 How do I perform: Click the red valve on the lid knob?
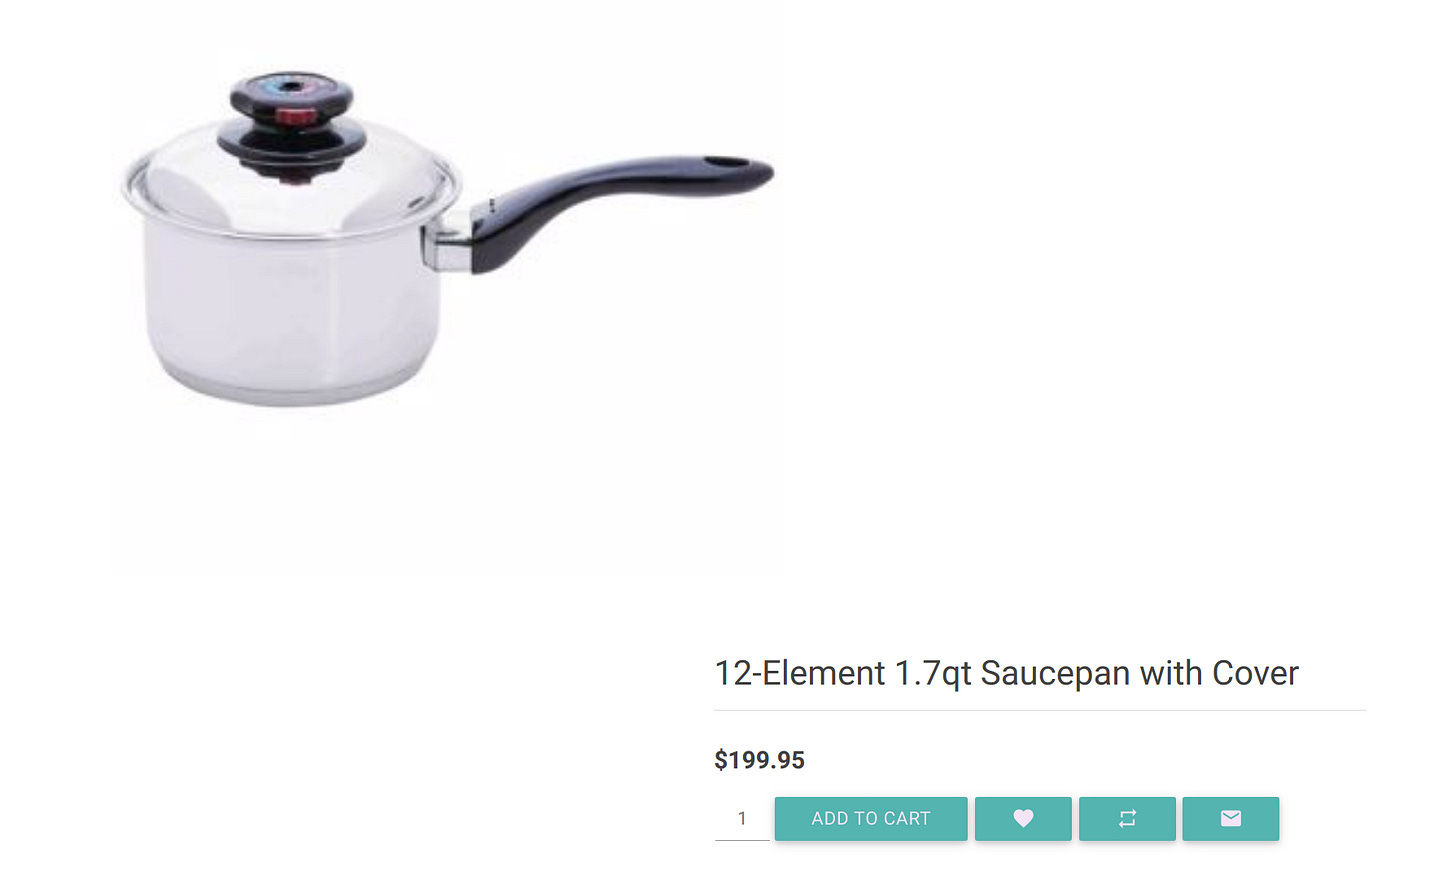coord(296,117)
